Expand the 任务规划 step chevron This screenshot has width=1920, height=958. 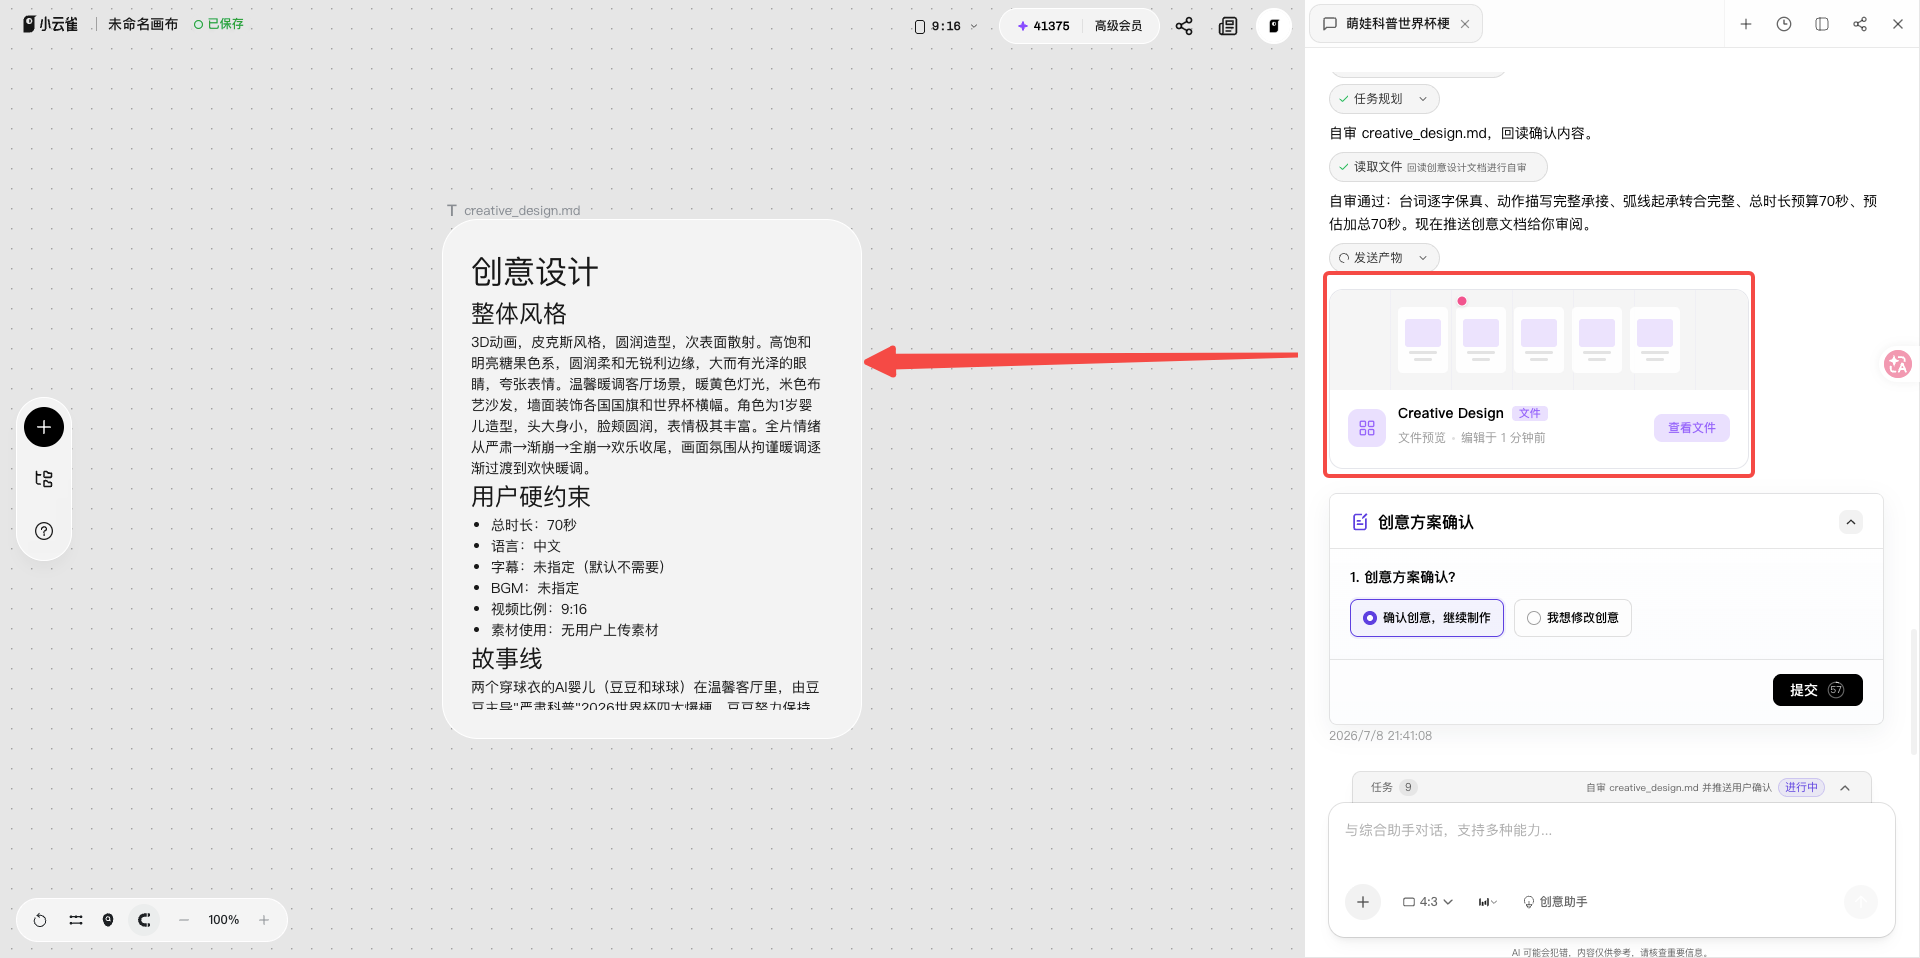1423,99
